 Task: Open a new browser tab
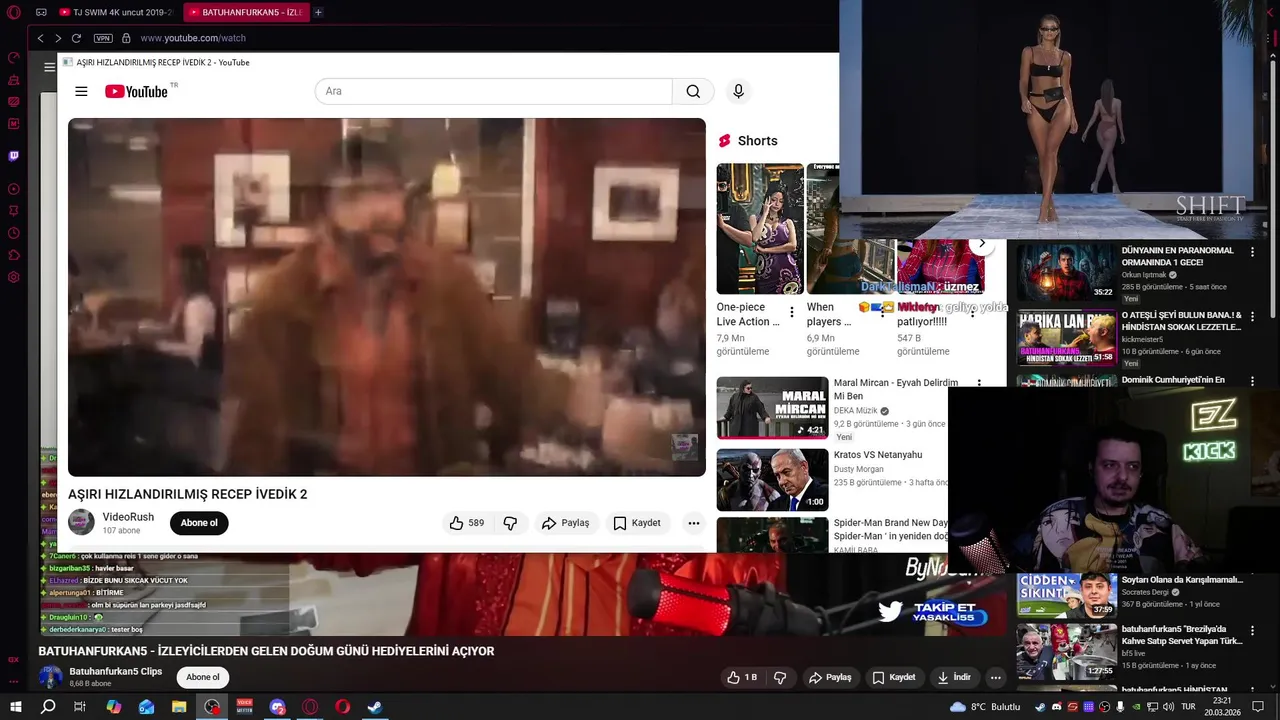(318, 12)
